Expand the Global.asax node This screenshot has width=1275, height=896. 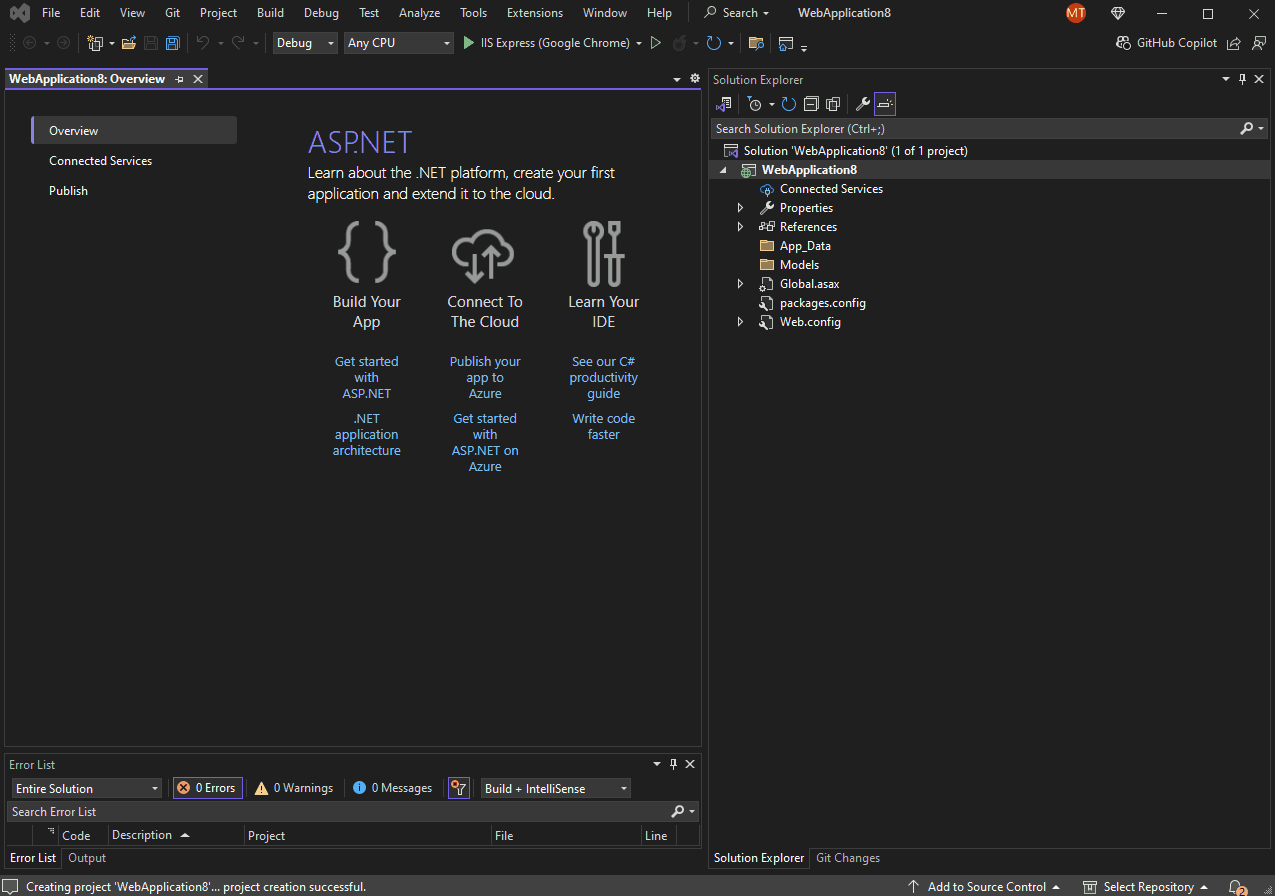(x=740, y=284)
